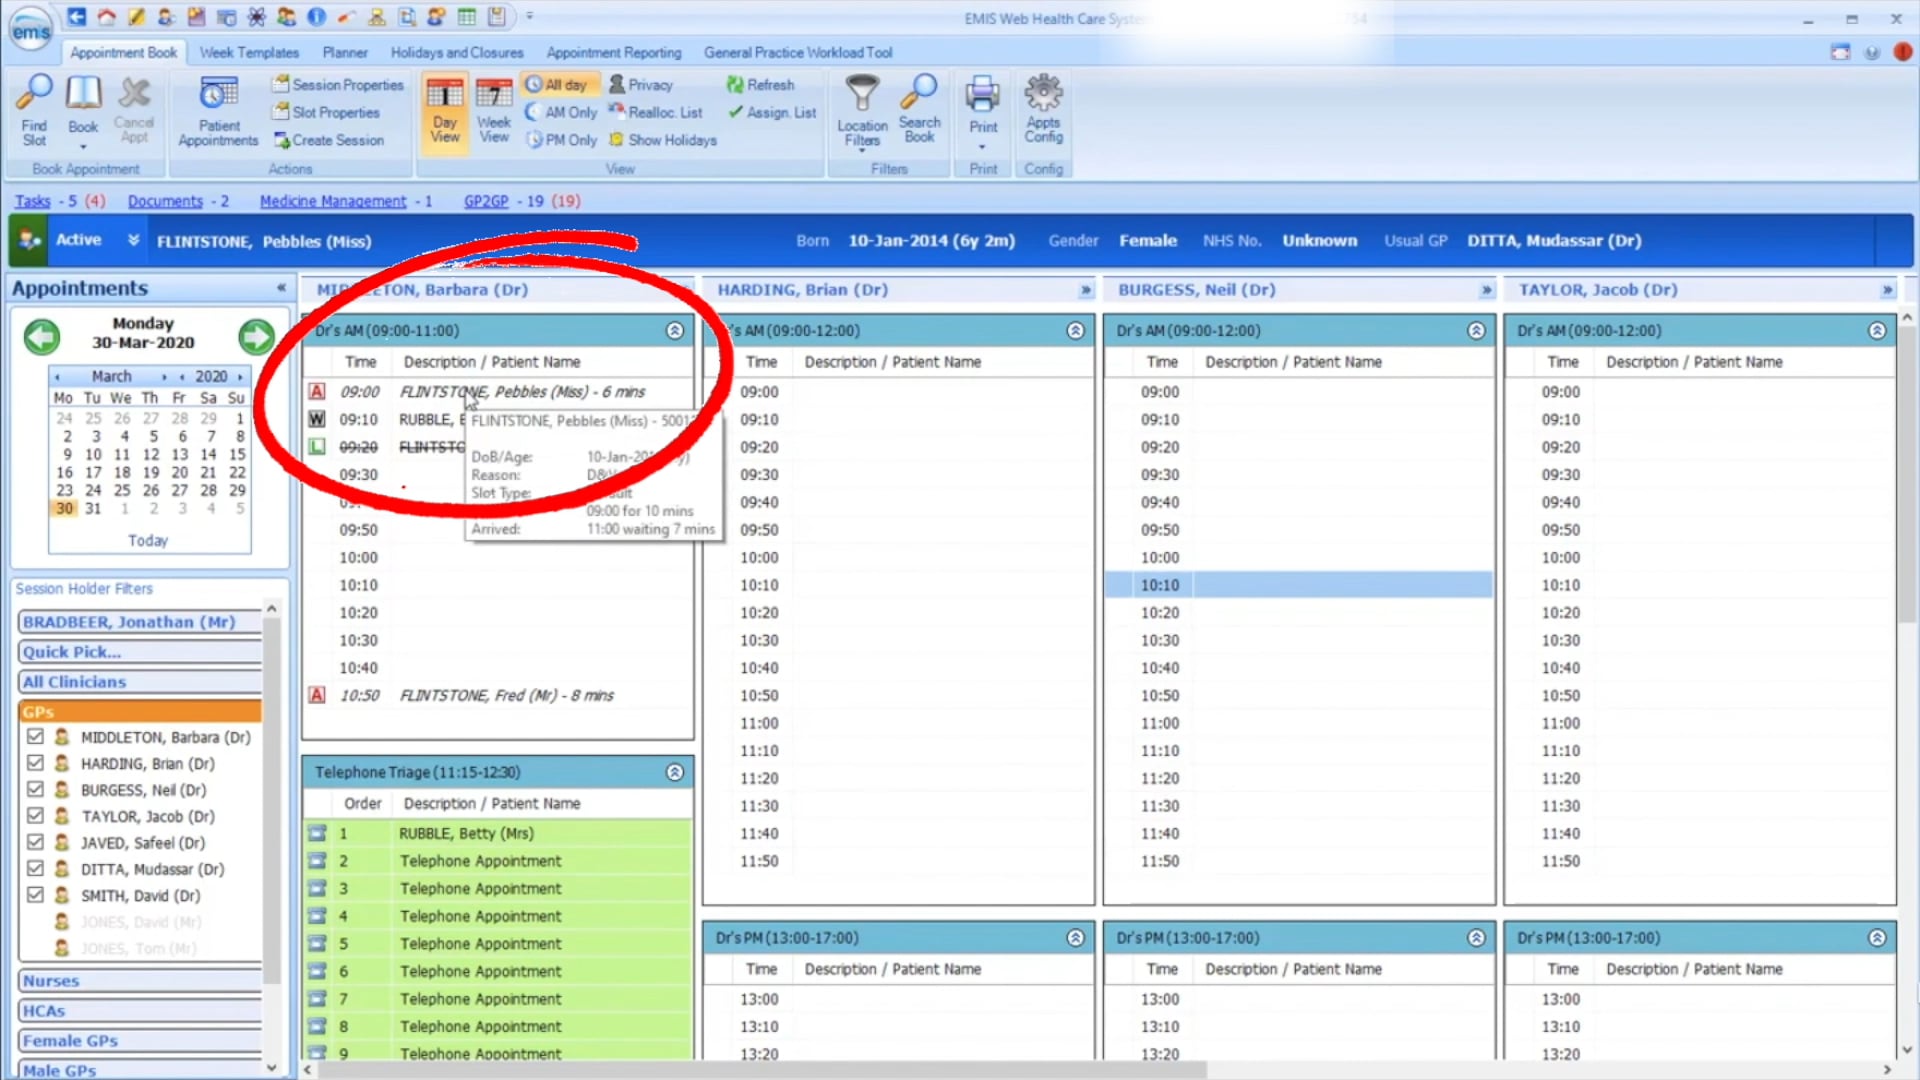The width and height of the screenshot is (1920, 1080).
Task: Click the Refresh icon in ribbon
Action: (735, 85)
